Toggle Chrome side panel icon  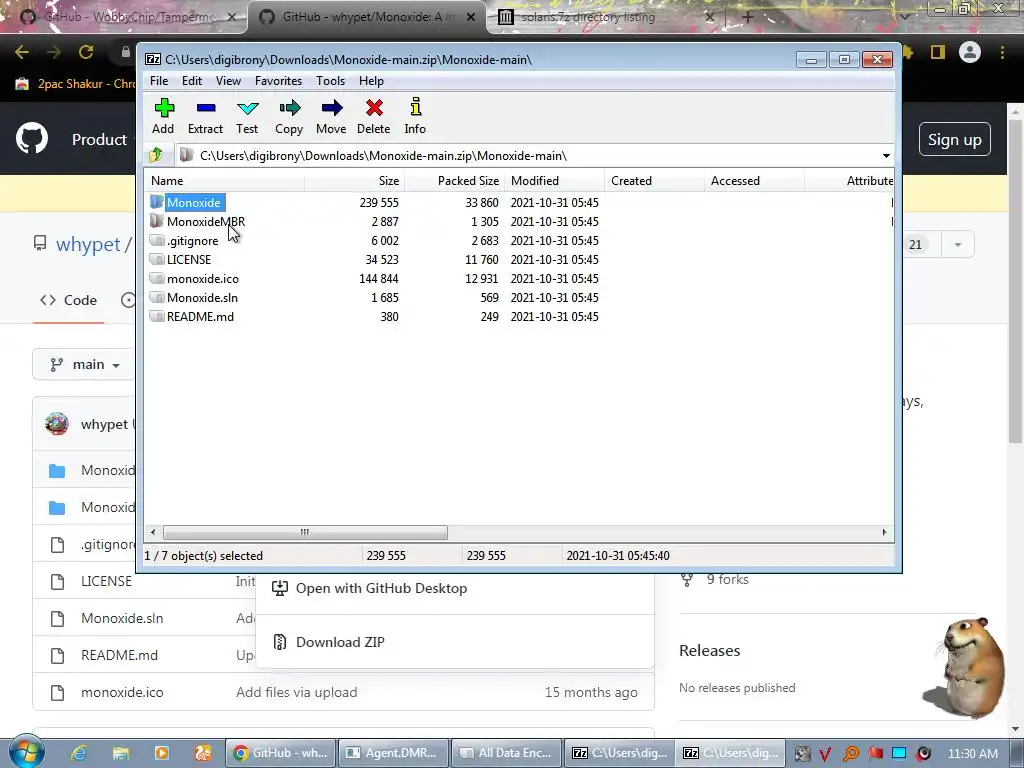(938, 52)
